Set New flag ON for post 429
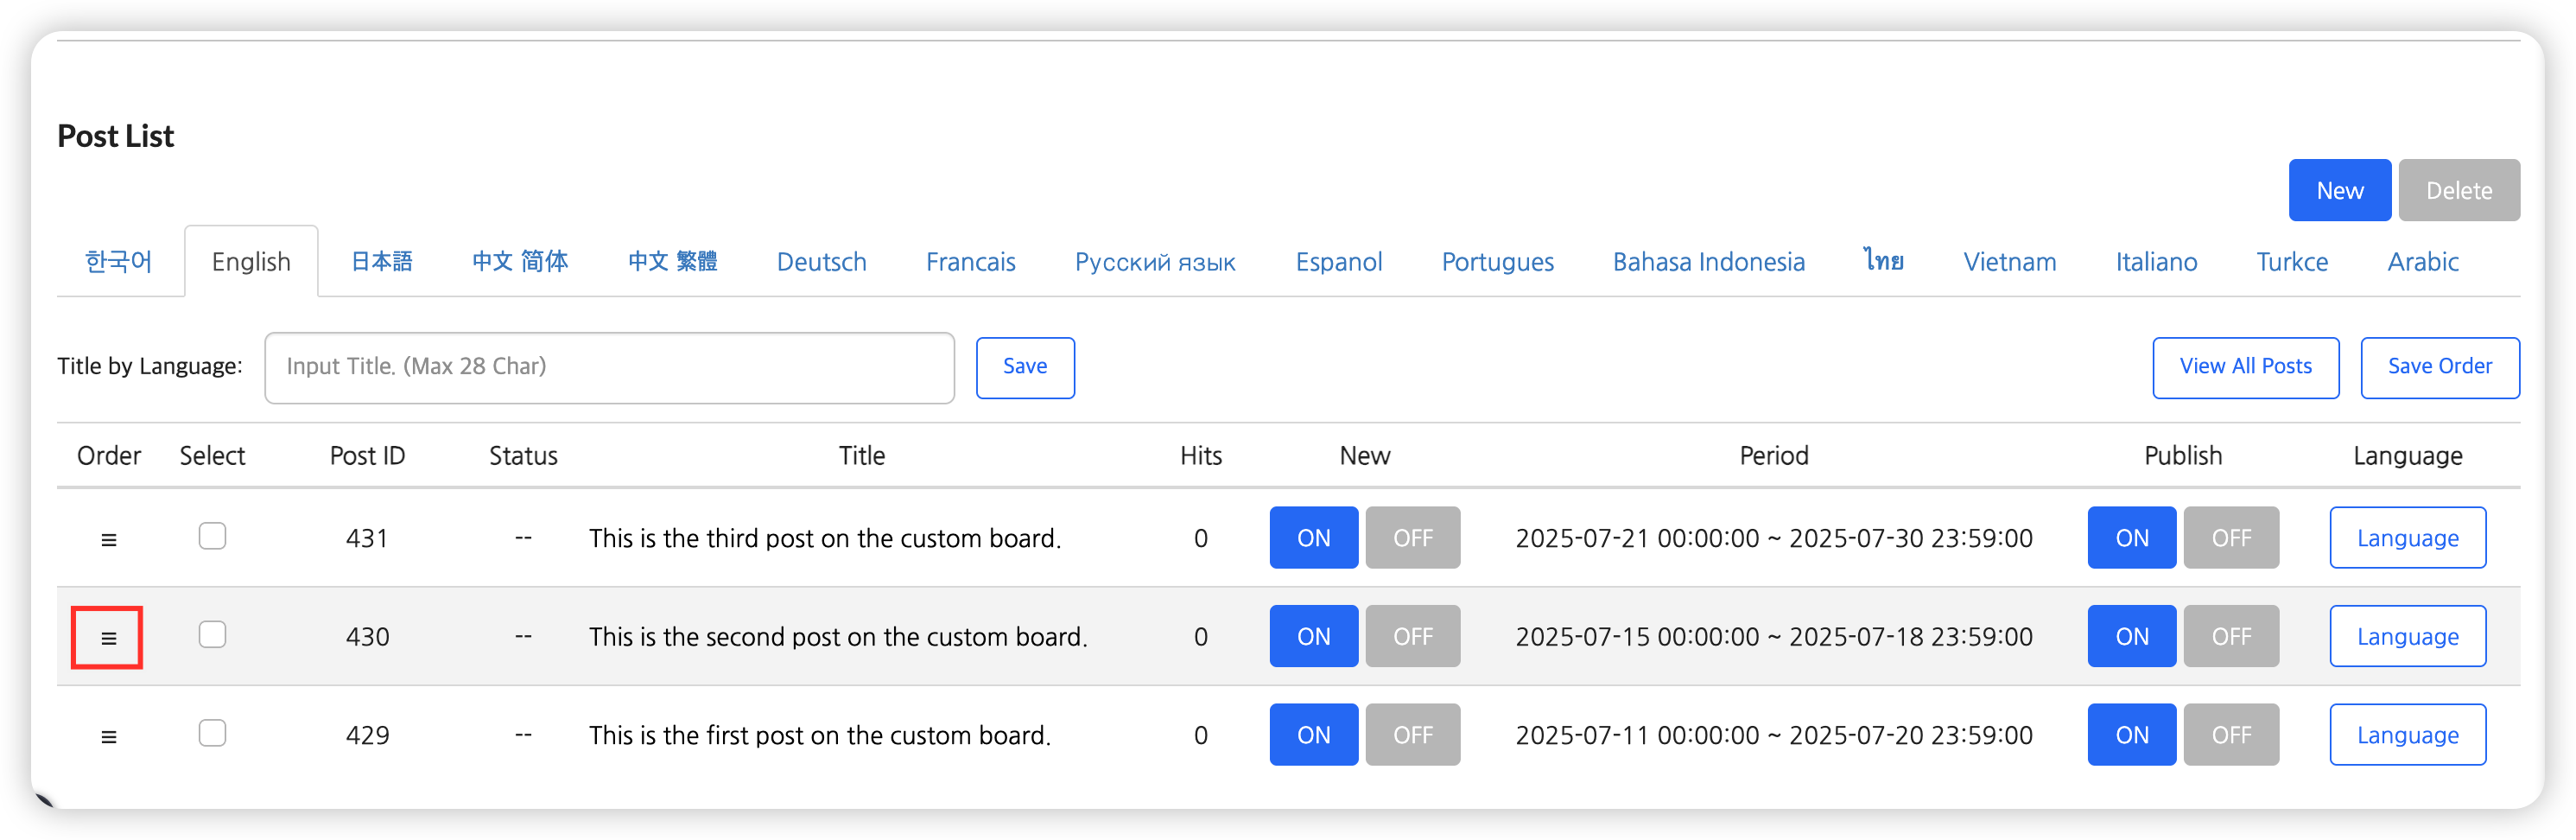2576x840 pixels. (1313, 735)
